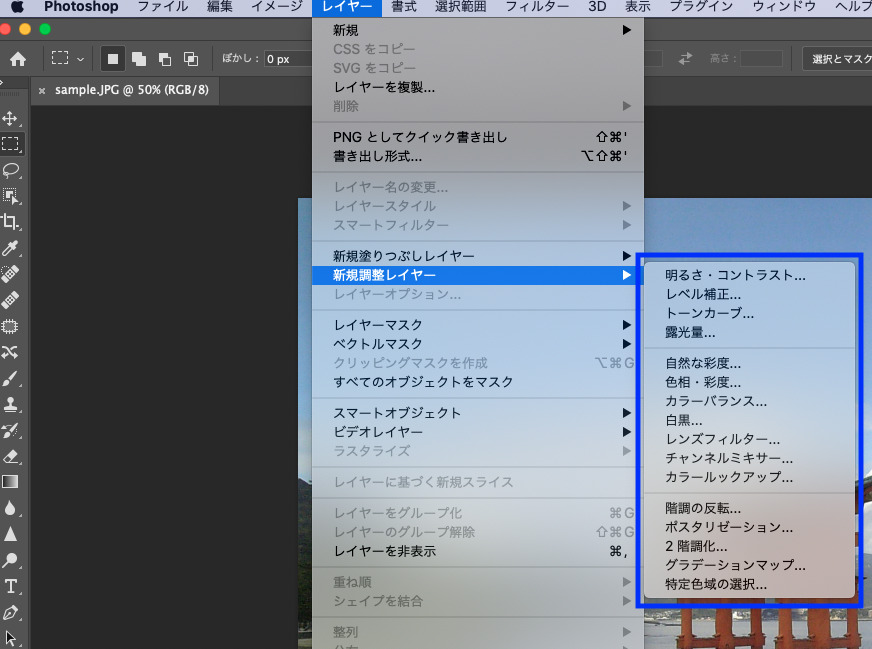The height and width of the screenshot is (649, 872).
Task: Select the Patch bandage tool
Action: pos(10,300)
